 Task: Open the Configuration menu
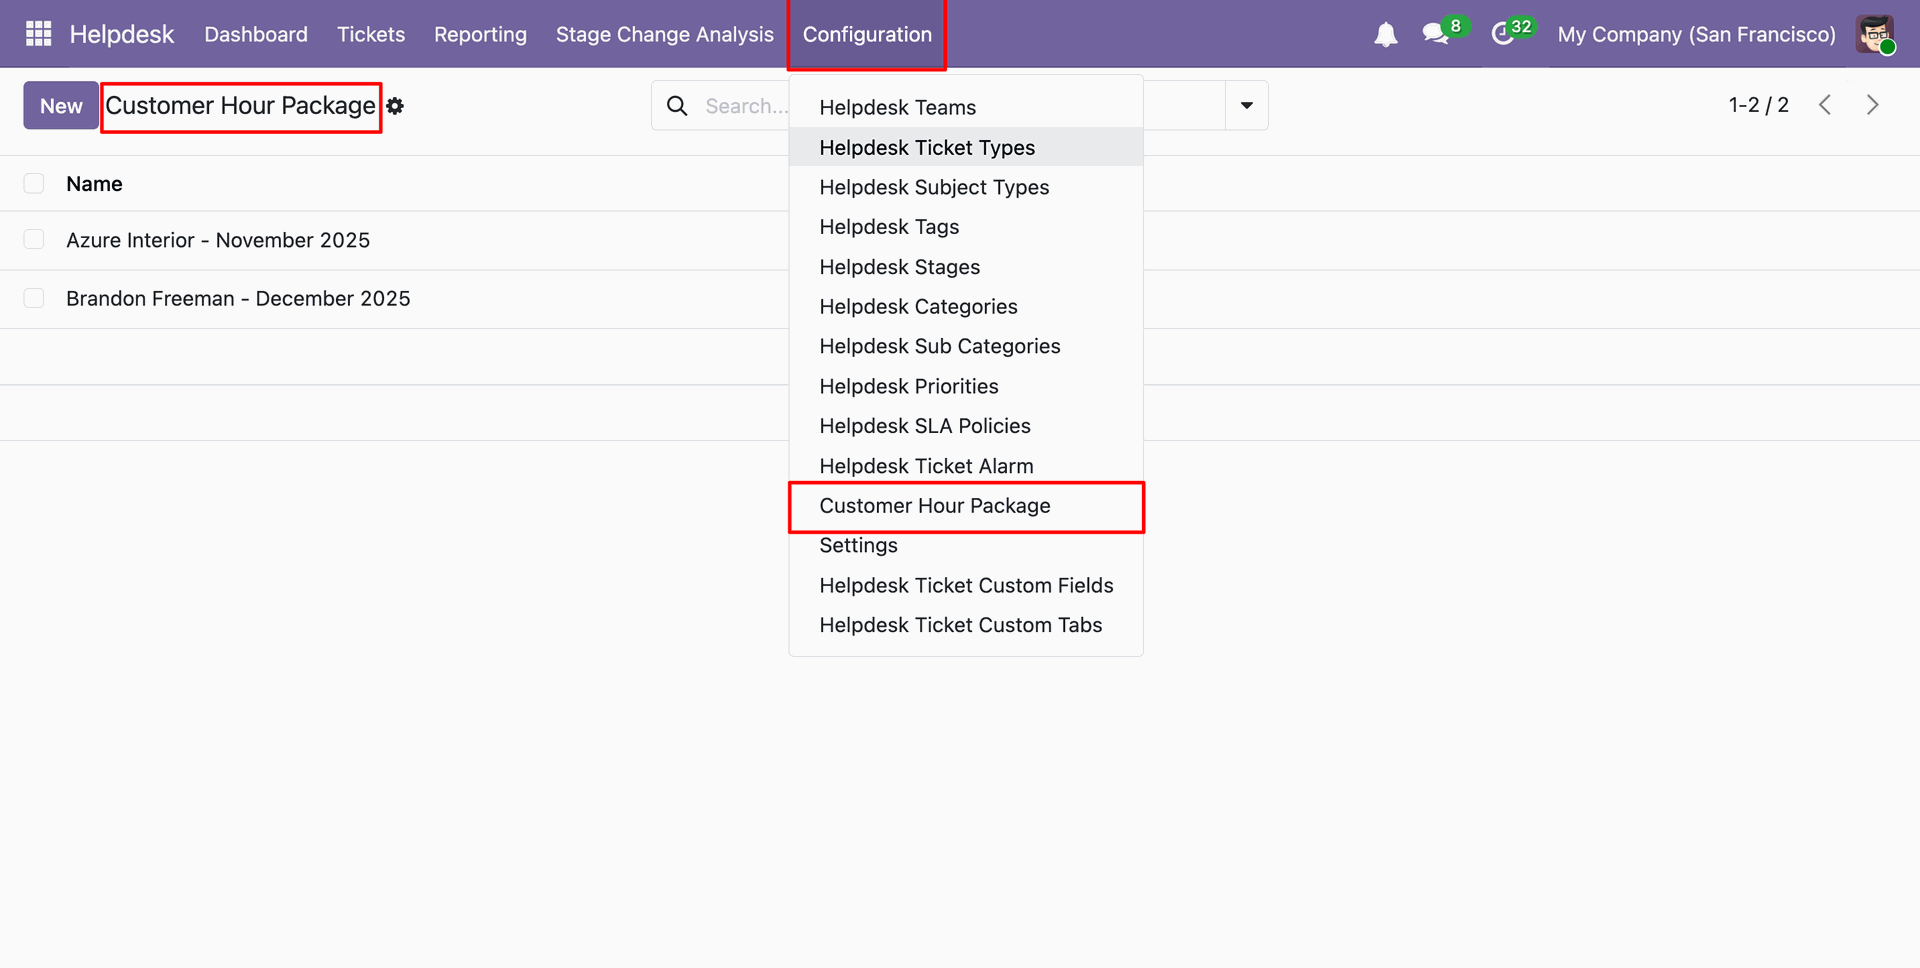pos(866,34)
